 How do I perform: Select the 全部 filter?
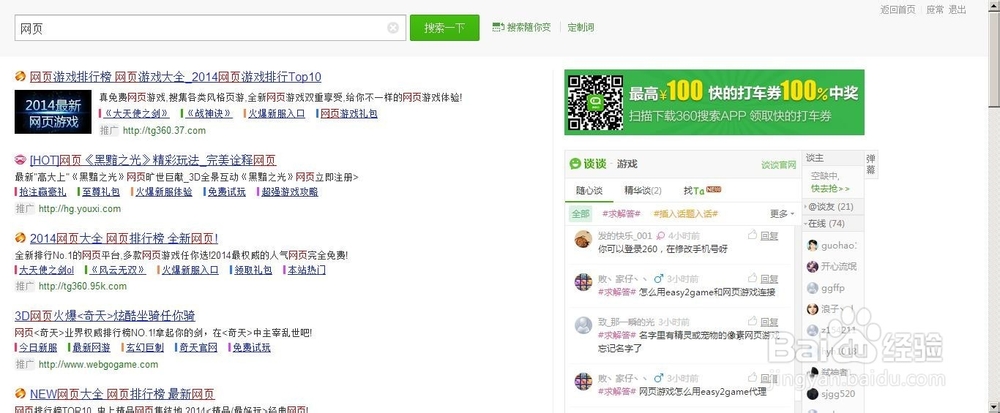point(580,214)
